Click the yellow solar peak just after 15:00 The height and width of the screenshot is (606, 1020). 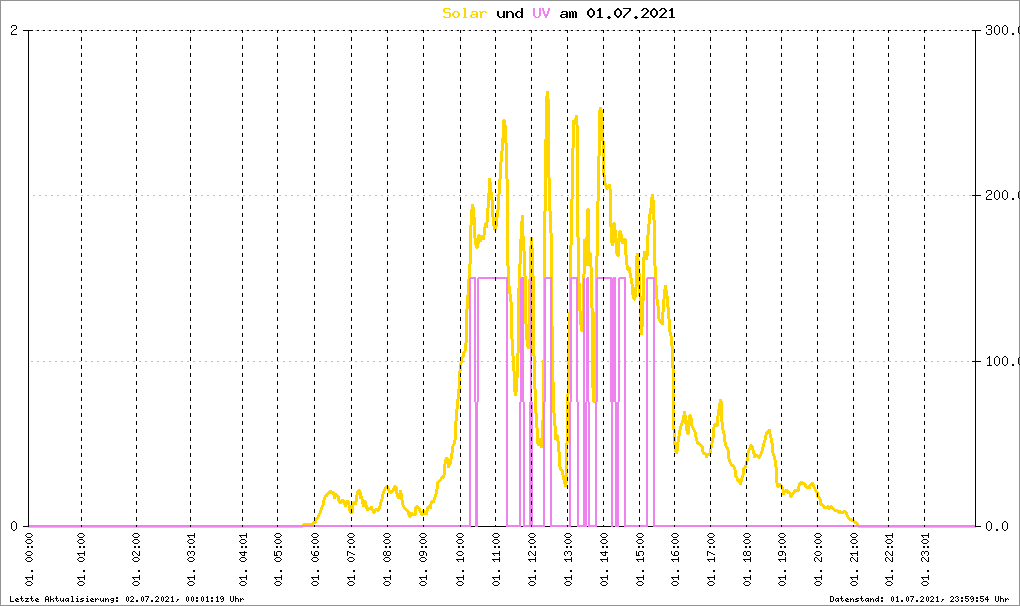click(x=652, y=197)
